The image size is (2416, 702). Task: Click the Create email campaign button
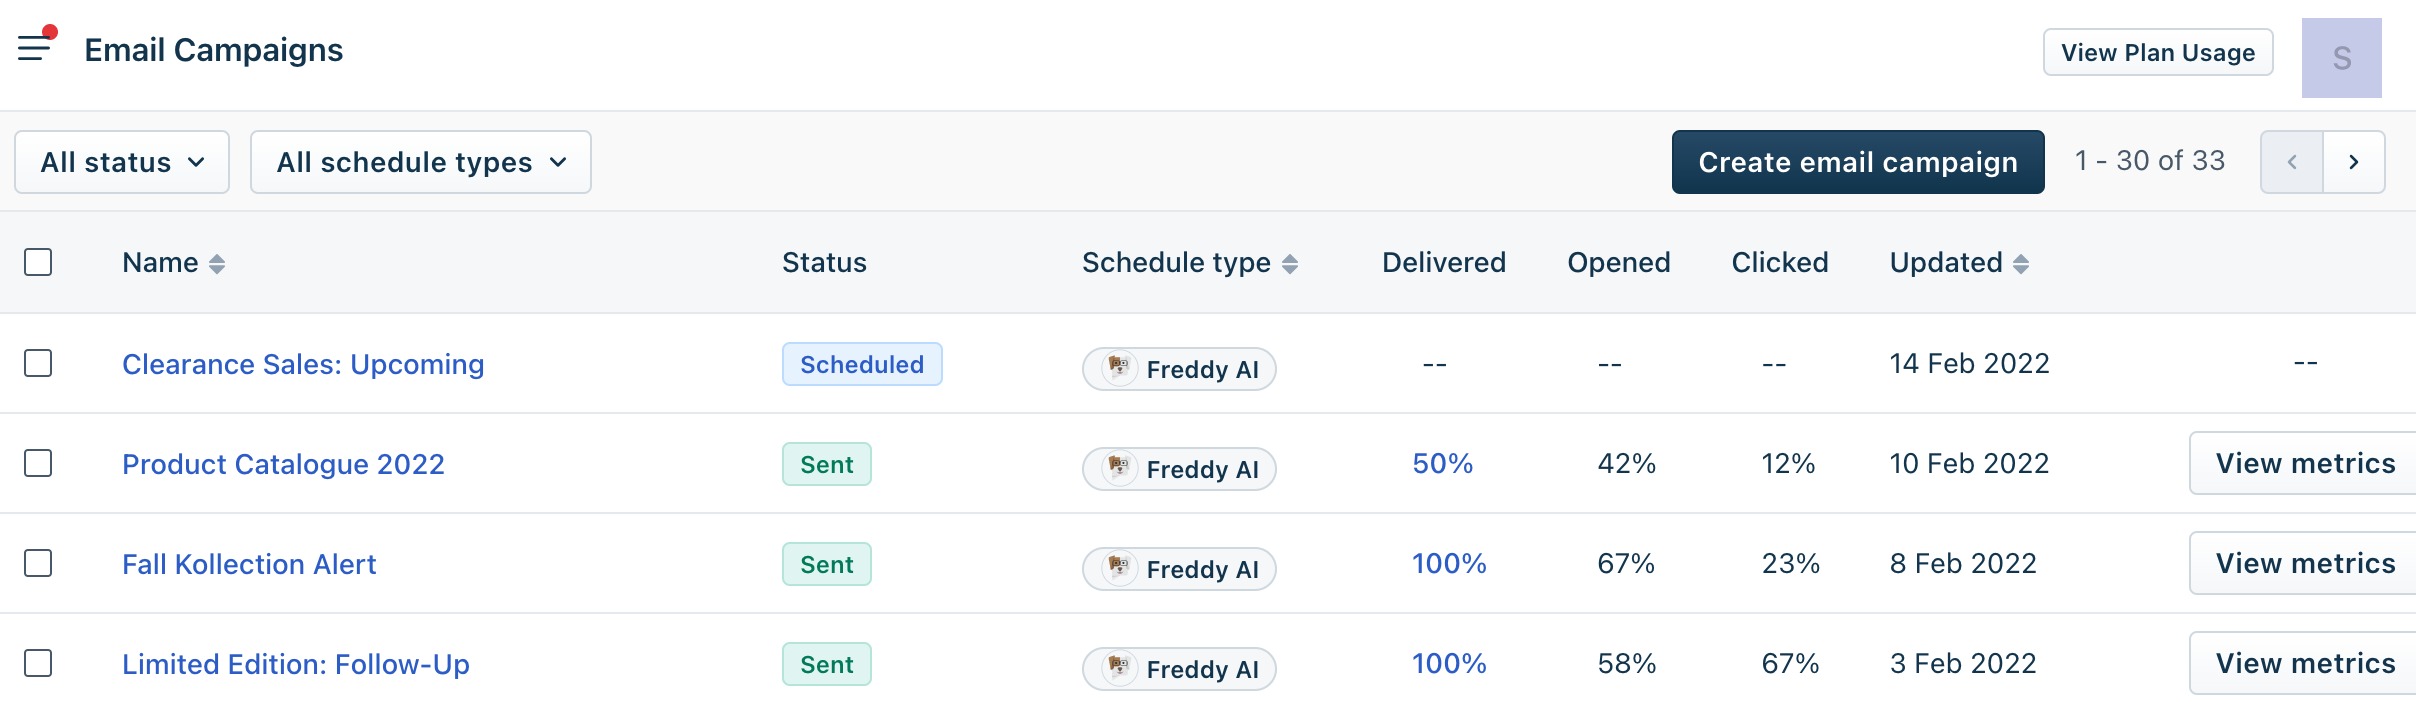[1858, 162]
